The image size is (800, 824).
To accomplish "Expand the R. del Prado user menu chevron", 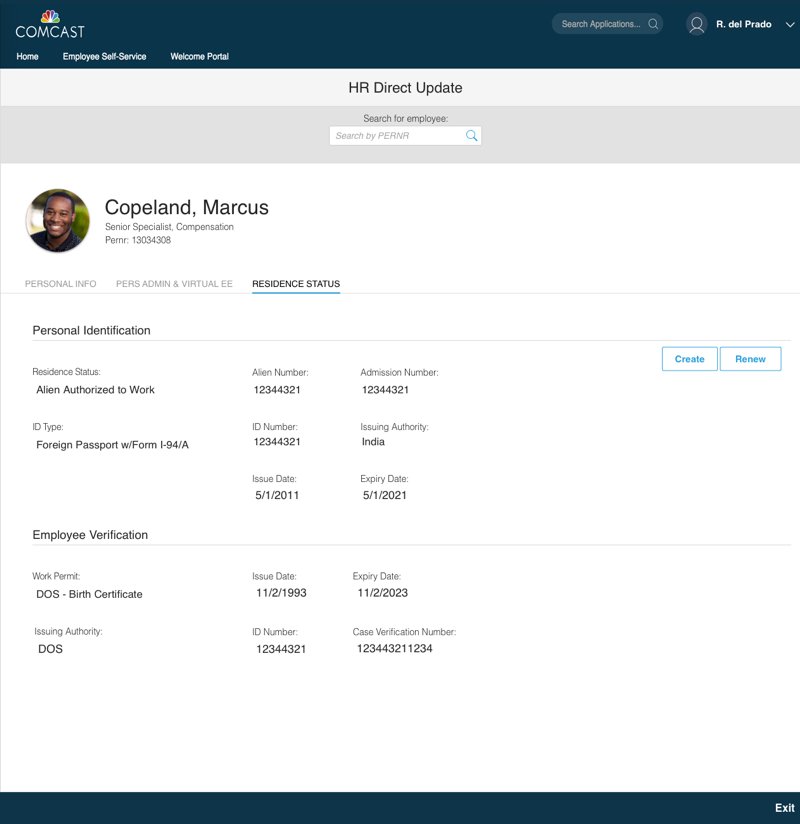I will (x=789, y=24).
